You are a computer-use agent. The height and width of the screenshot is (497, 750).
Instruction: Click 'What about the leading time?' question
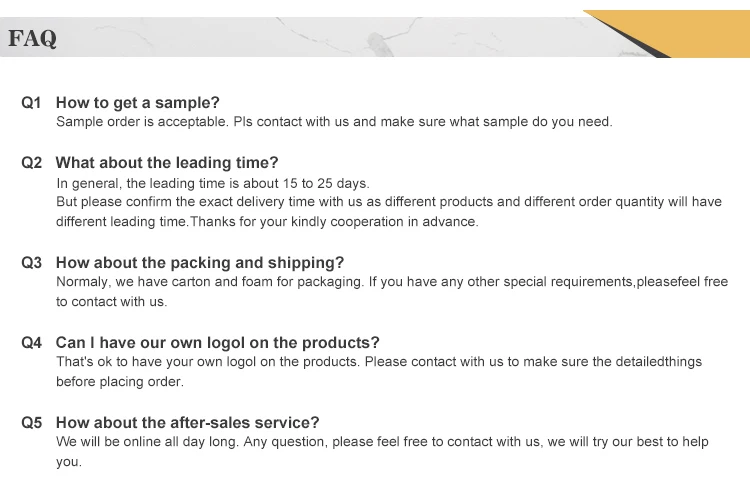pyautogui.click(x=167, y=162)
